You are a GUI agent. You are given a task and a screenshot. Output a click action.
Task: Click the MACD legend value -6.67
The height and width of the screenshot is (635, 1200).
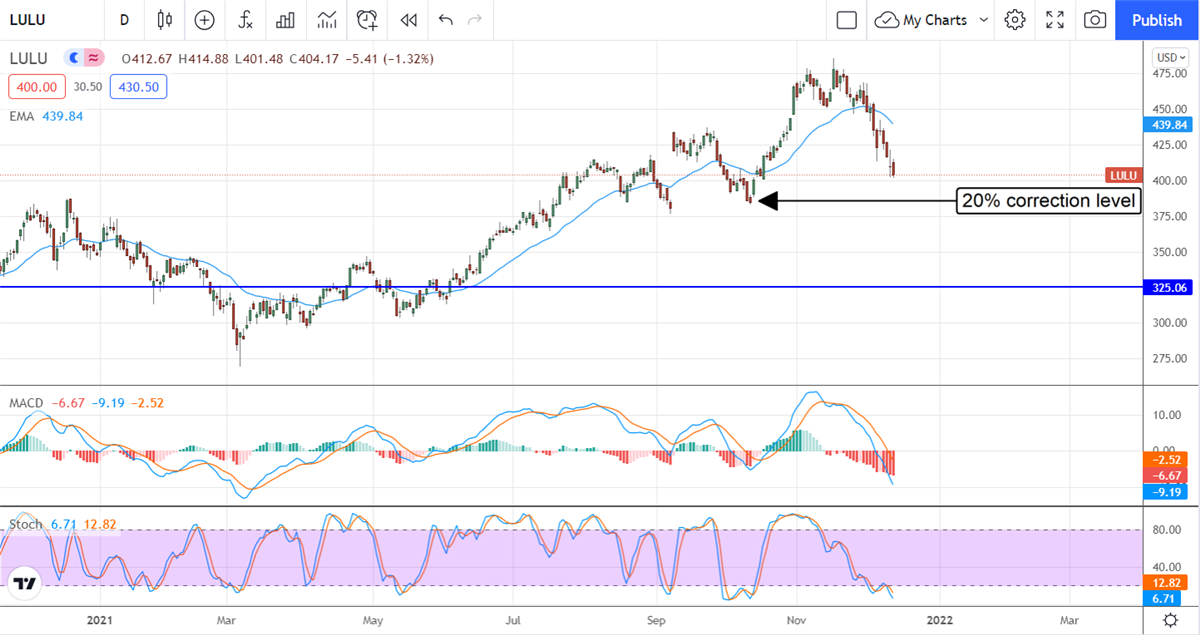(67, 403)
